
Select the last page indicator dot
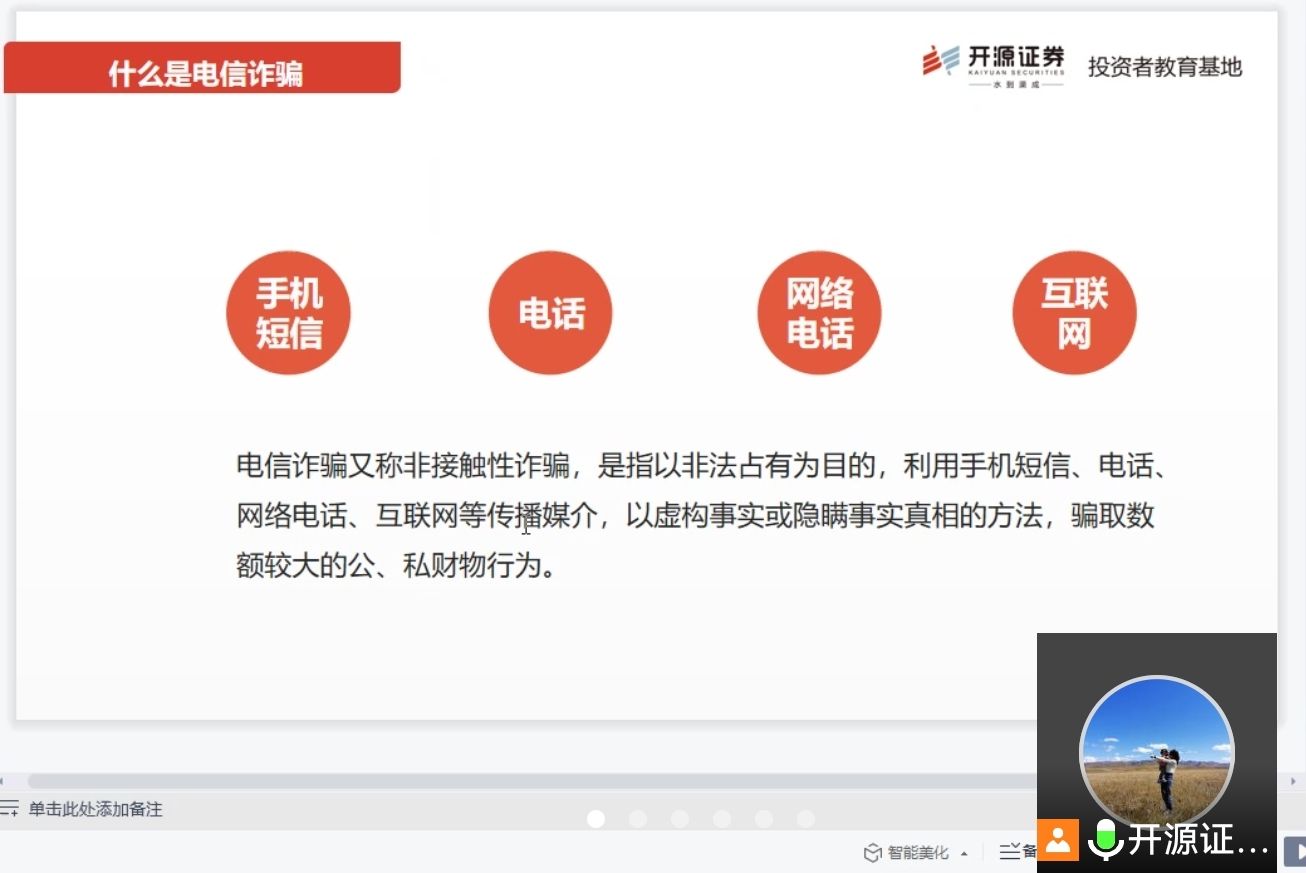[806, 819]
